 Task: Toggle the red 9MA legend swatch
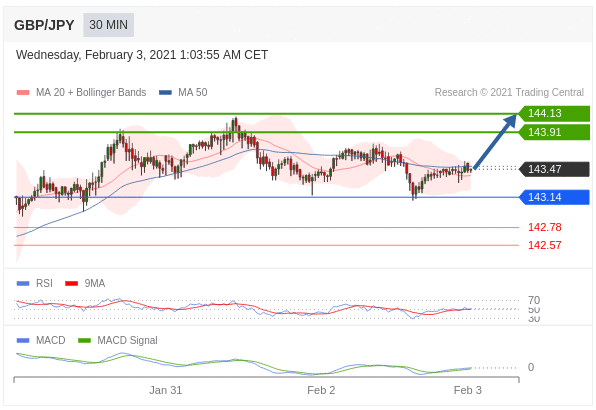tap(71, 283)
